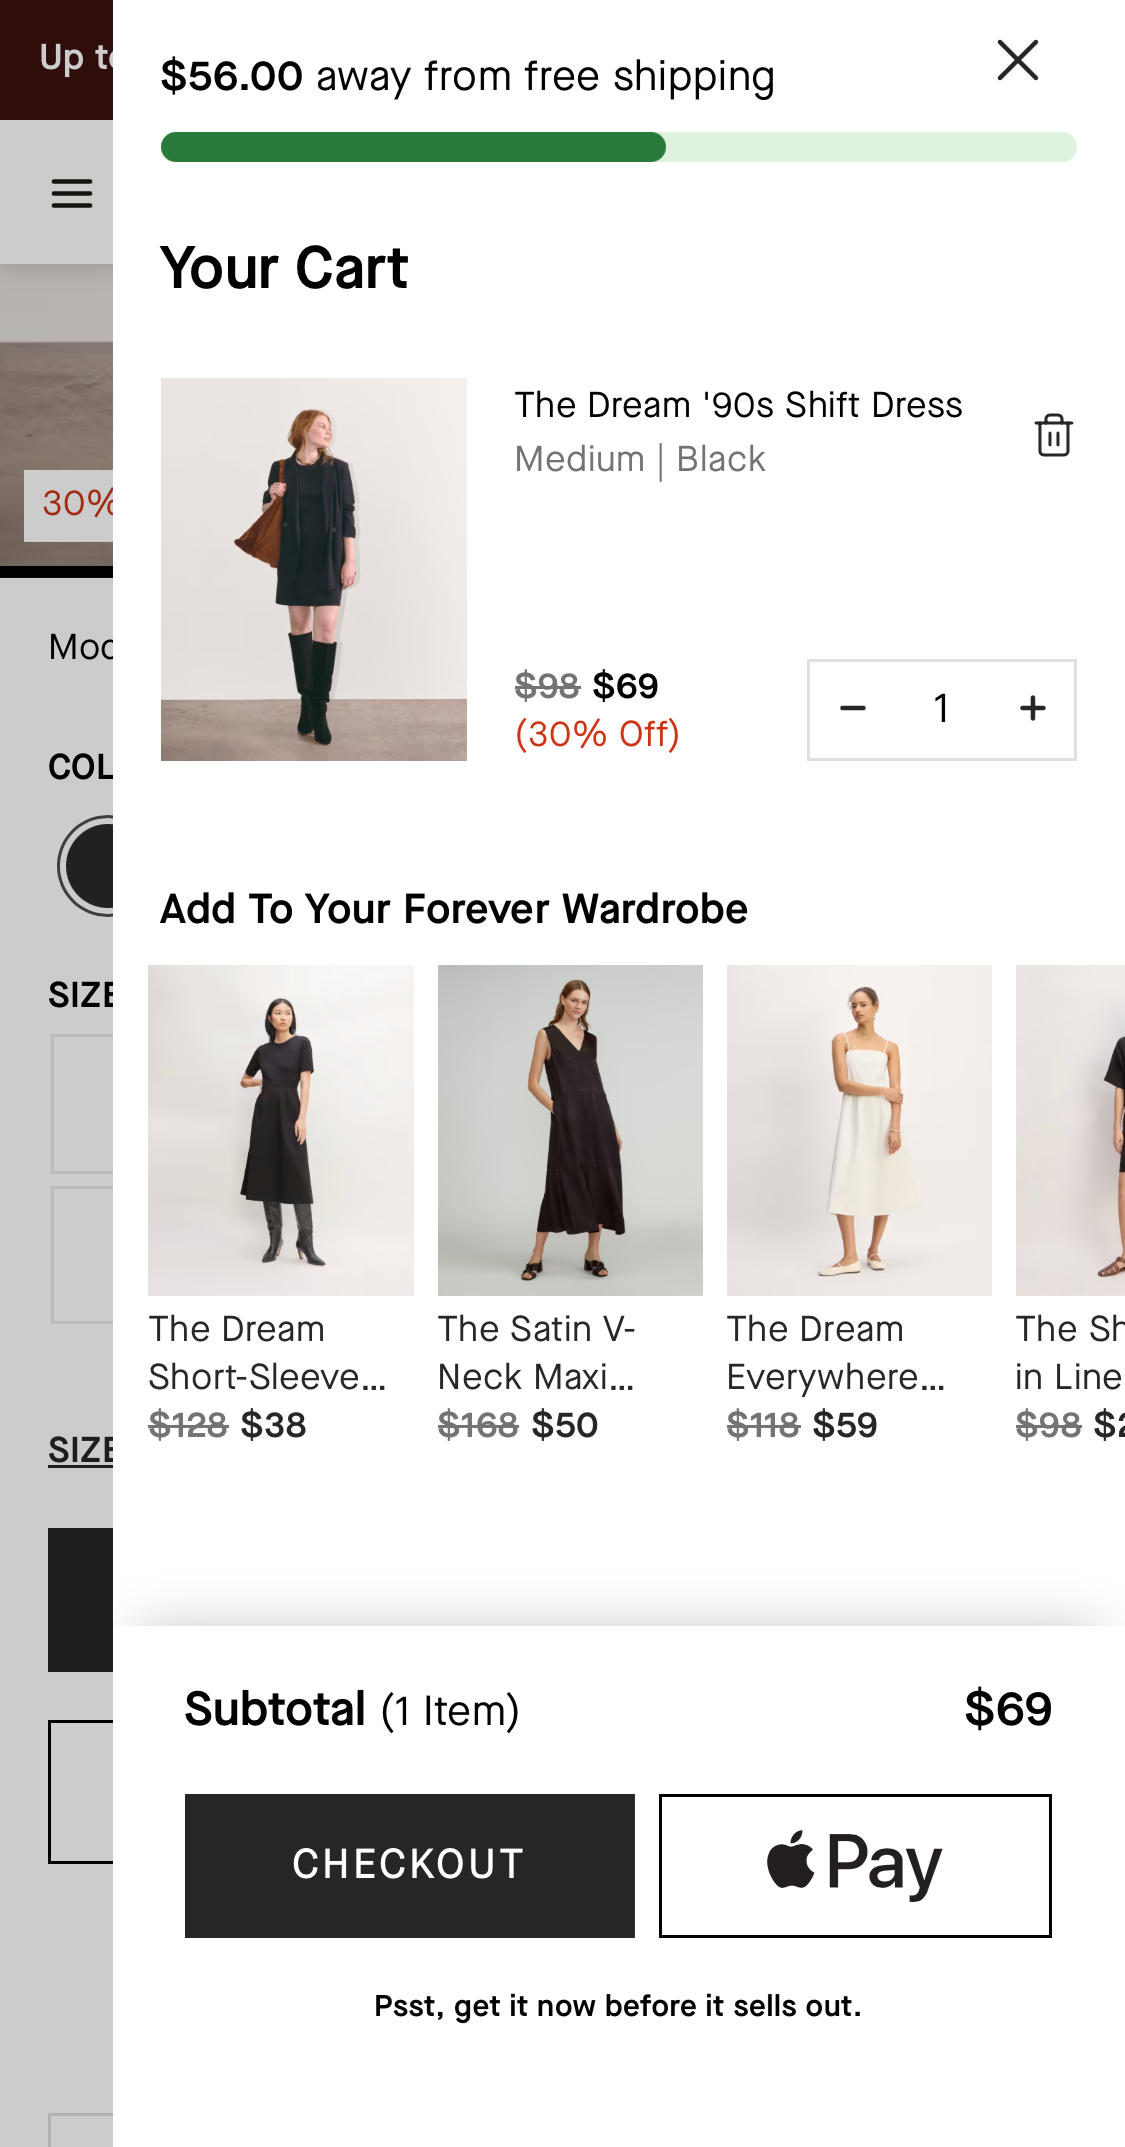Click the shift dress image in your cart

[314, 568]
